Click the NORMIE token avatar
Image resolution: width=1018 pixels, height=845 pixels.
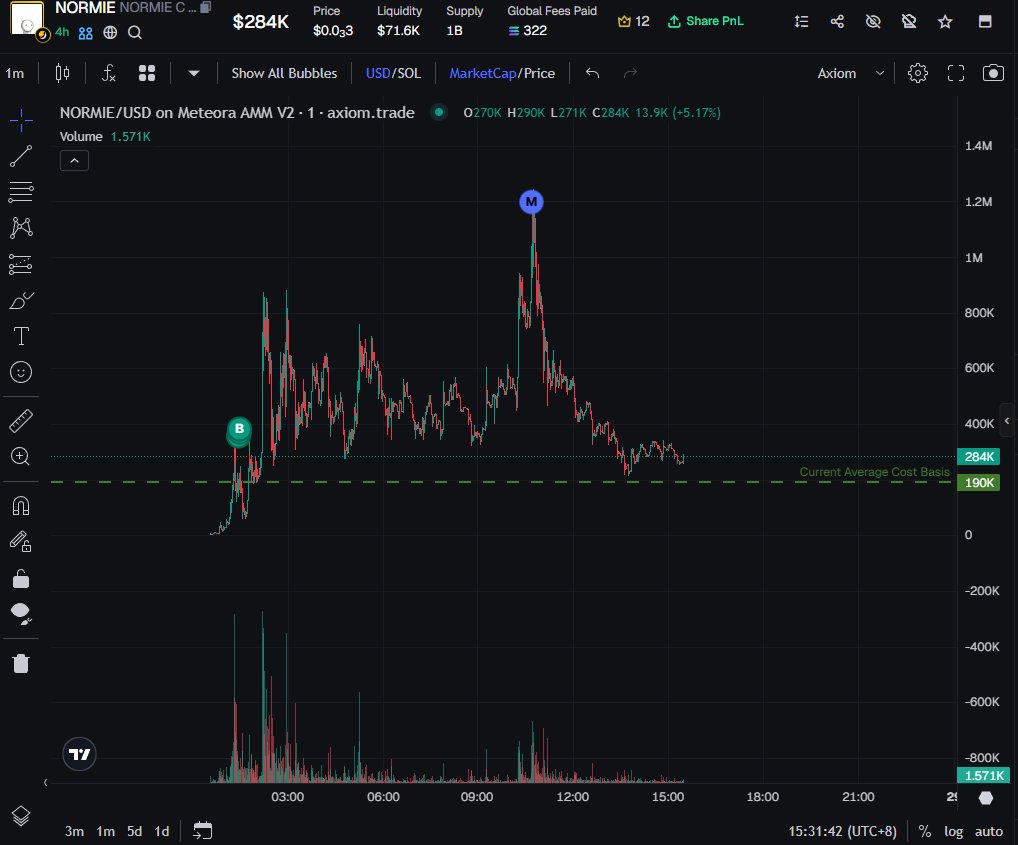coord(27,18)
